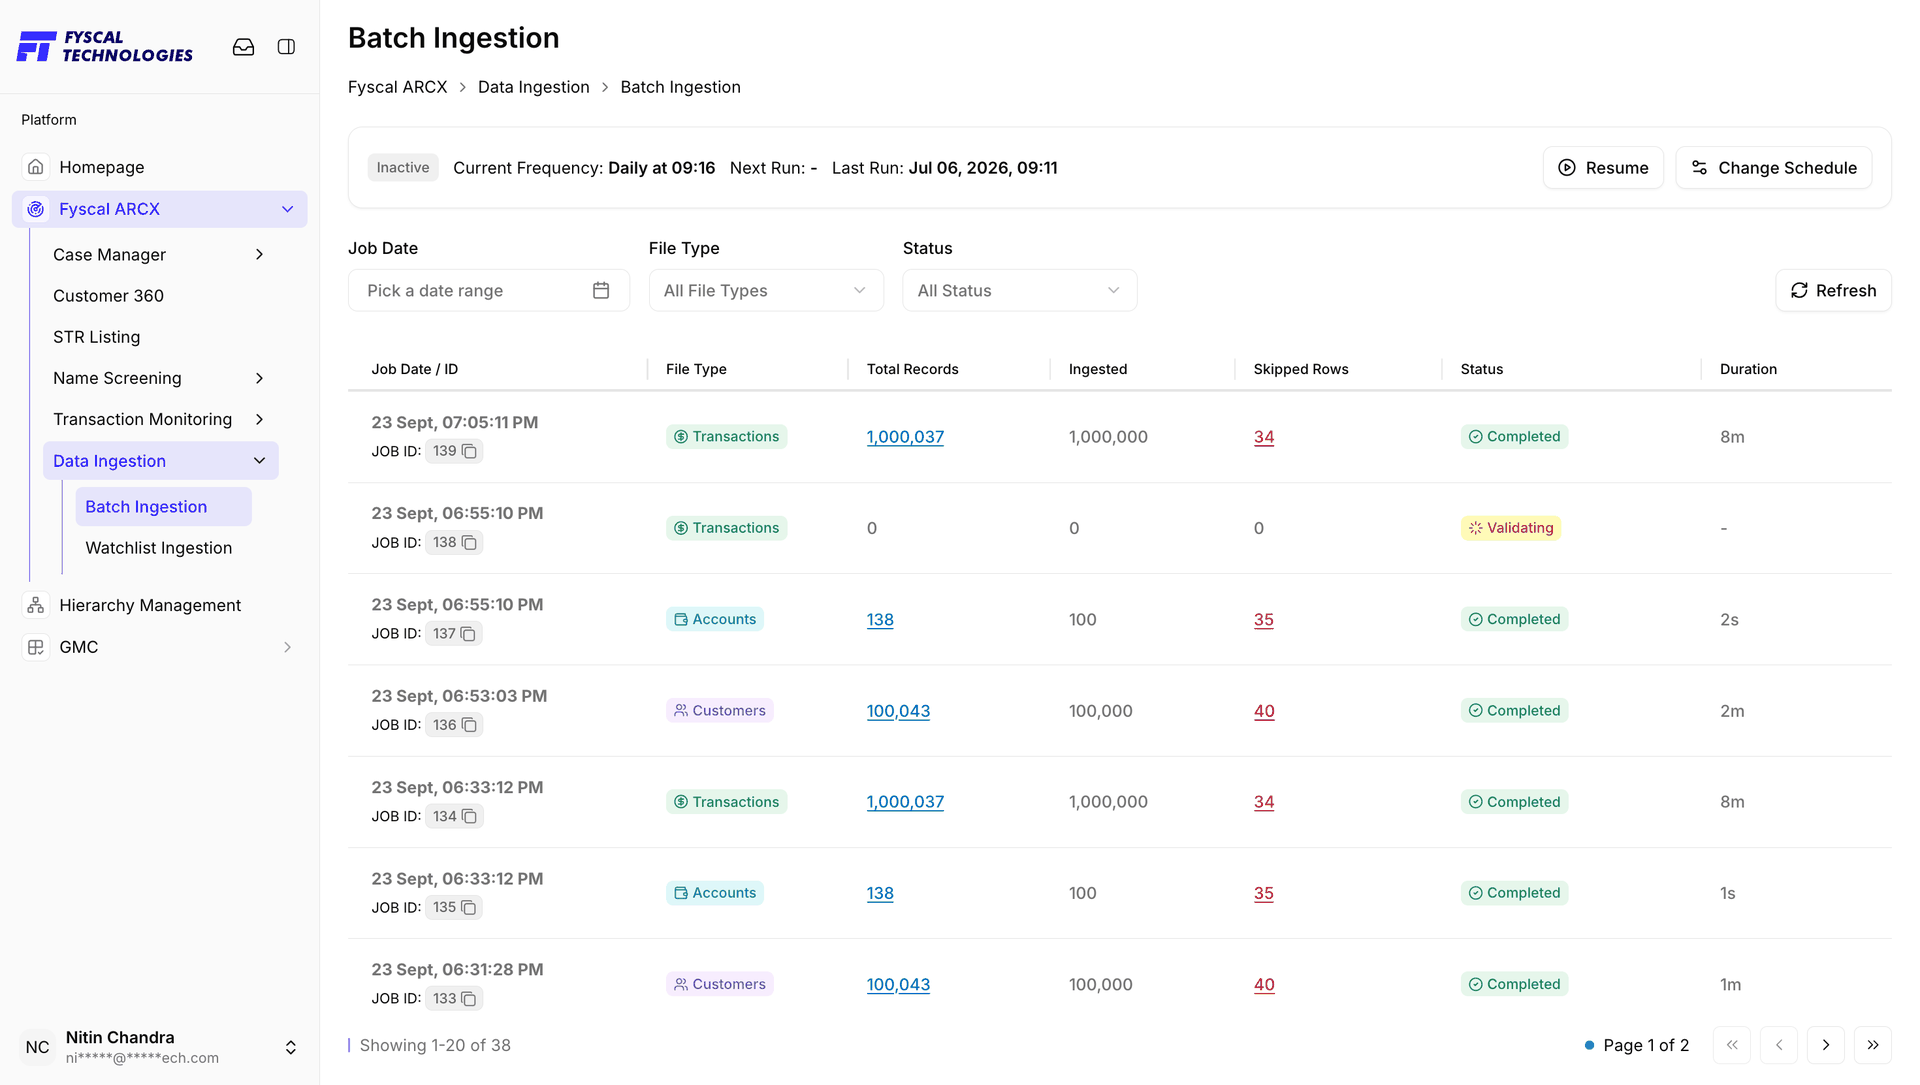Viewport: 1920px width, 1085px height.
Task: Click Data Ingestion in the breadcrumb
Action: (533, 87)
